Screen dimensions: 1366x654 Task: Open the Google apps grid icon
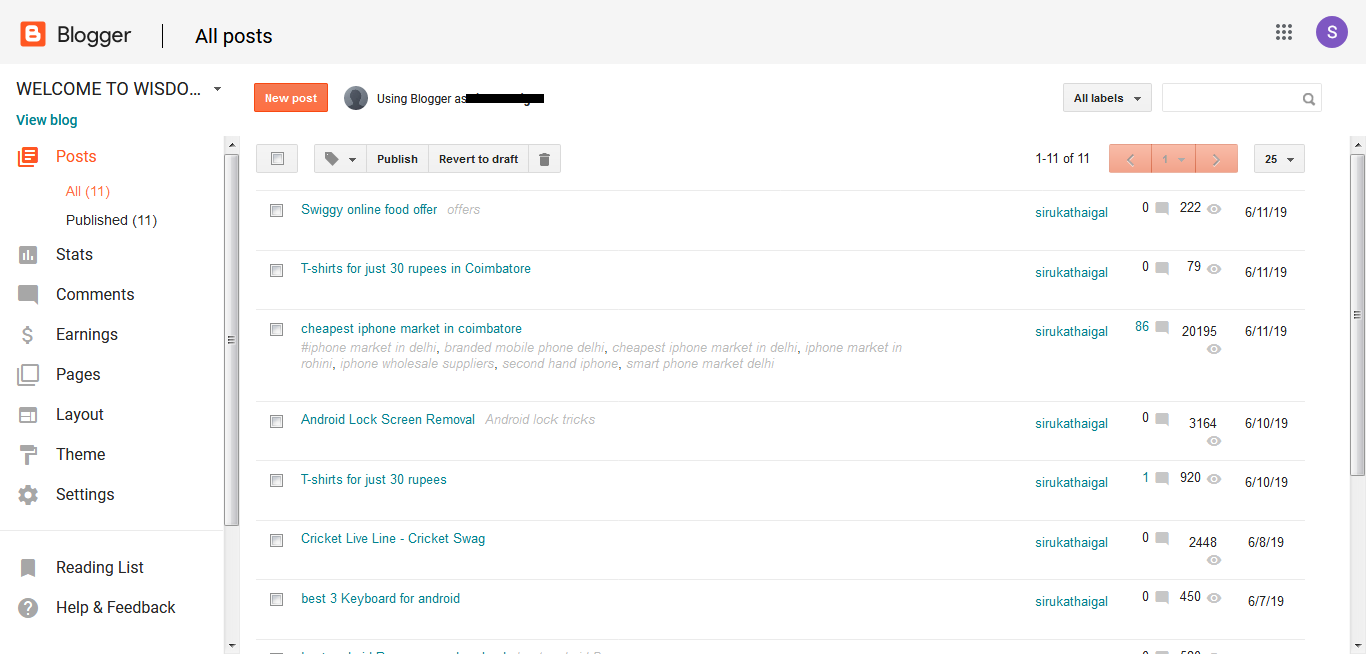[x=1284, y=32]
